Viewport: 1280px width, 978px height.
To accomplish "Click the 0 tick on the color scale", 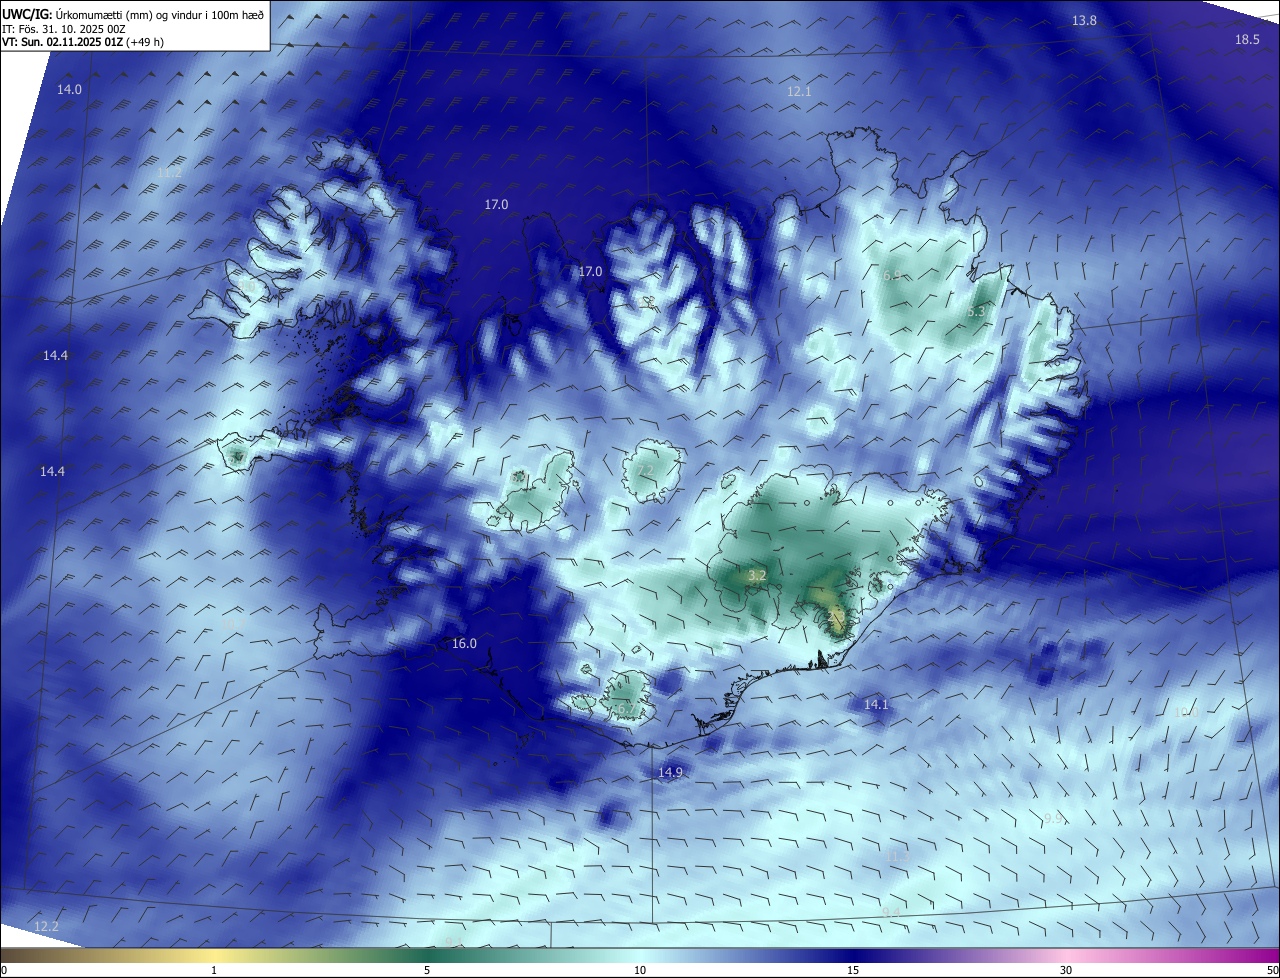I will click(x=3, y=971).
